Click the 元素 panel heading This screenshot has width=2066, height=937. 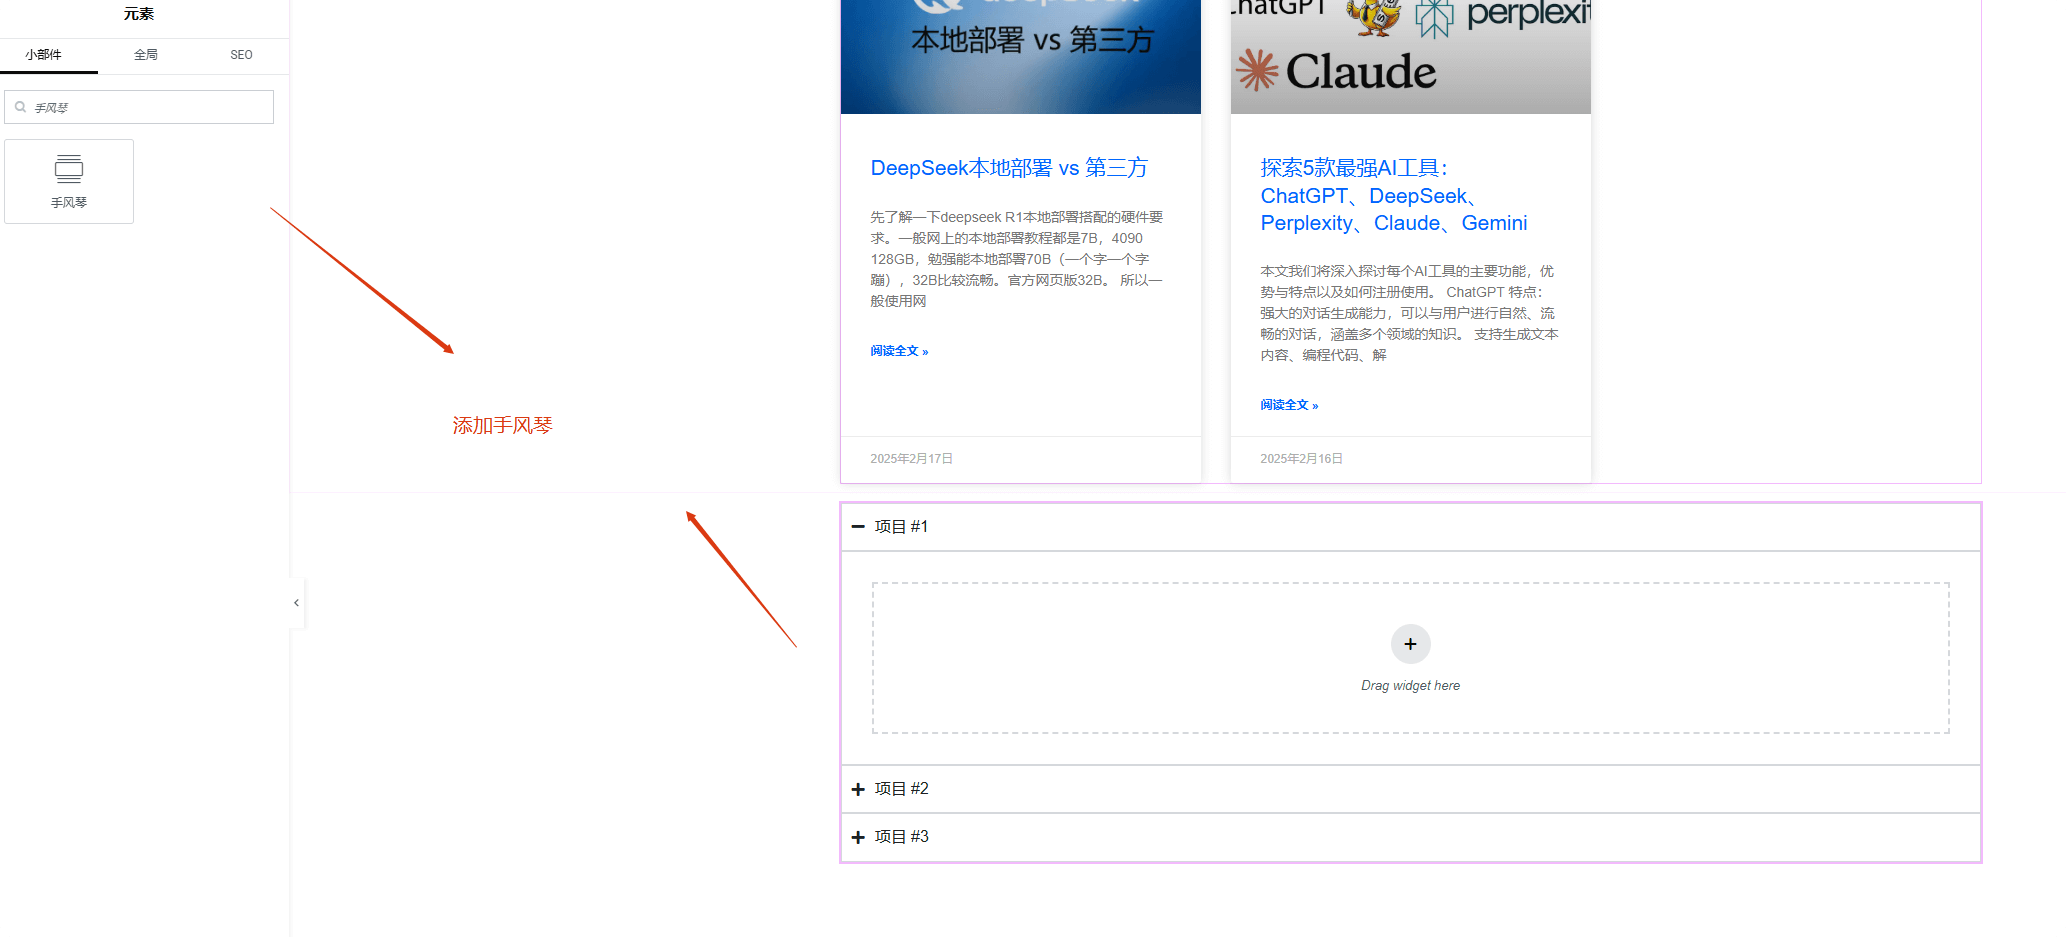click(139, 14)
